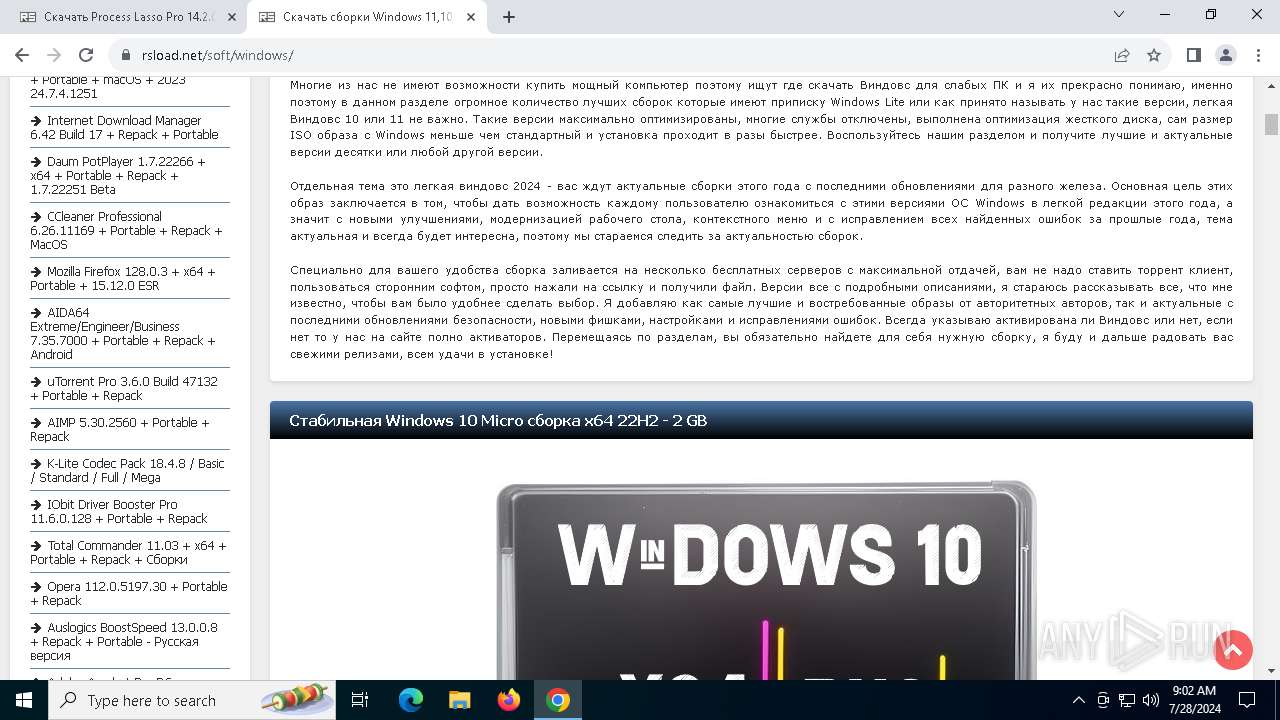Switch to the Process Lasso Pro tab
Screen dimensions: 1280x720
coord(128,17)
